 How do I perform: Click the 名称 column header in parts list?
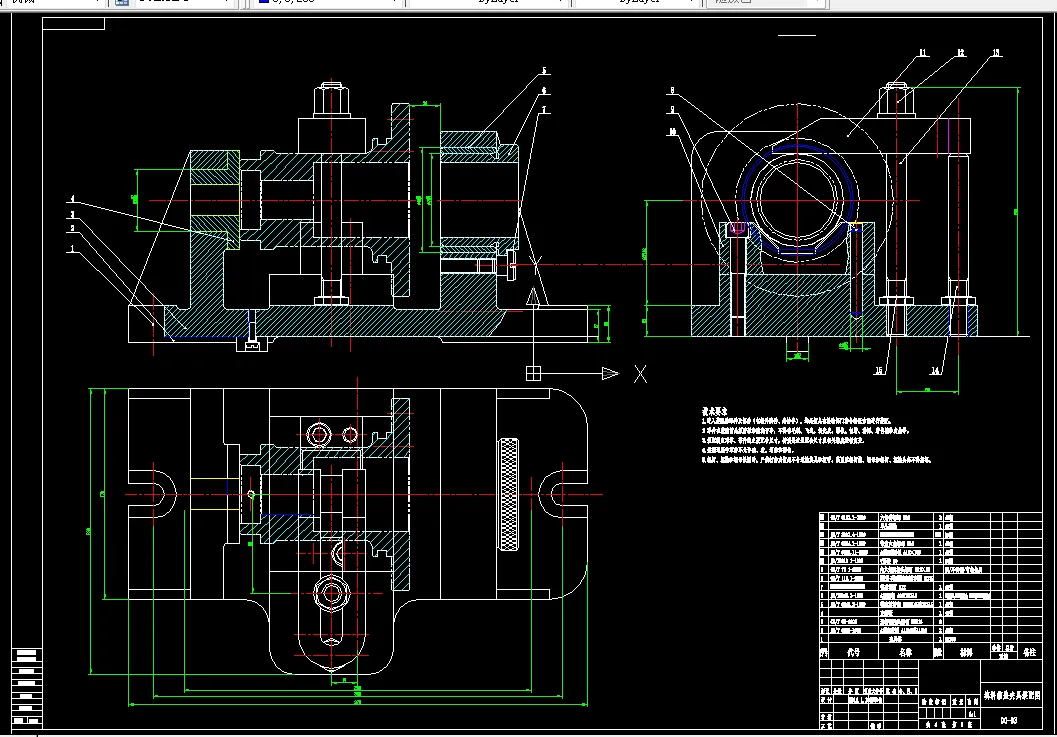905,653
